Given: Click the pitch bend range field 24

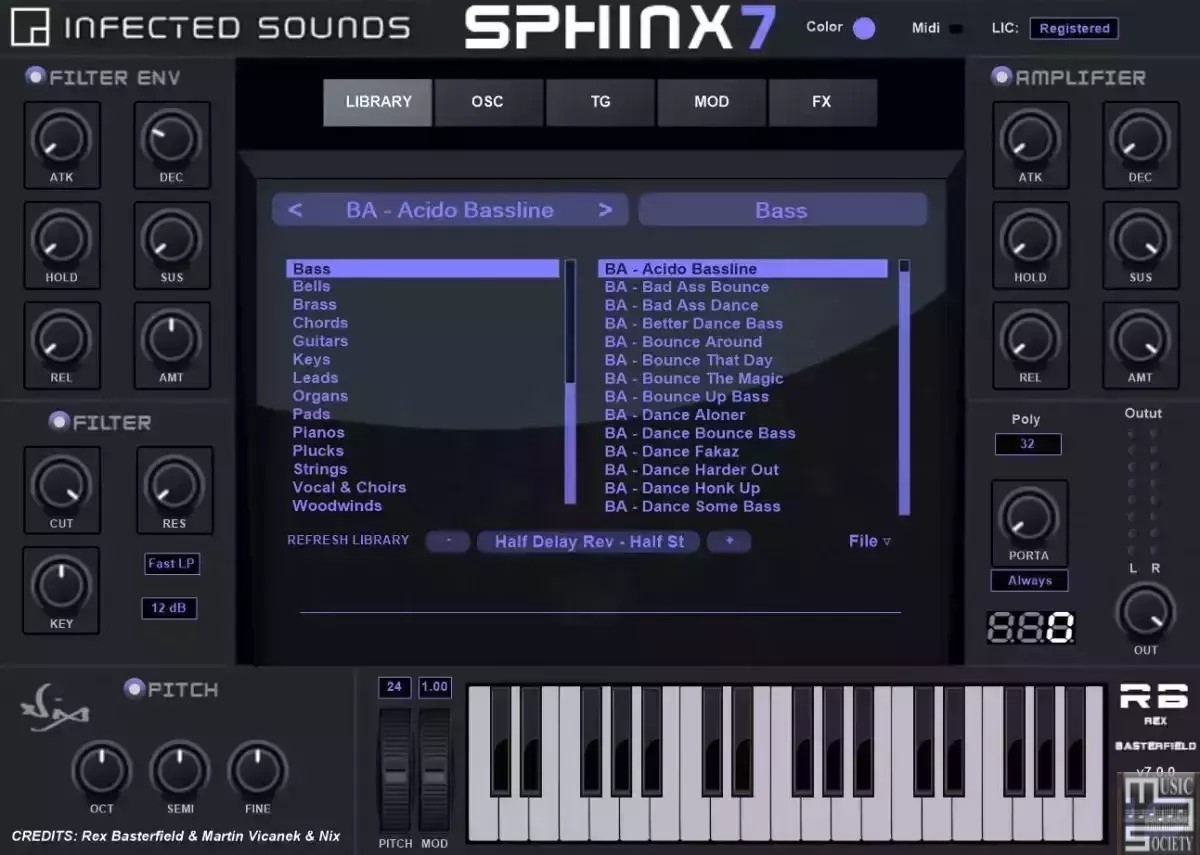Looking at the screenshot, I should [394, 687].
